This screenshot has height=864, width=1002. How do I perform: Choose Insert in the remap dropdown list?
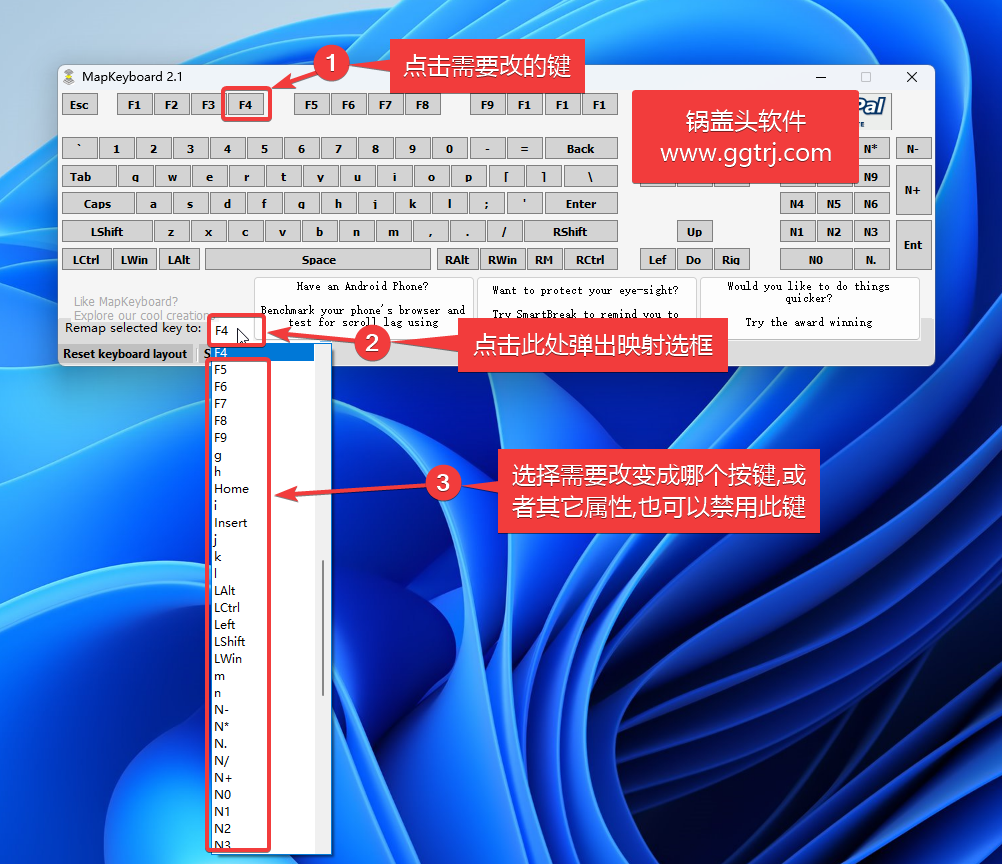[263, 523]
